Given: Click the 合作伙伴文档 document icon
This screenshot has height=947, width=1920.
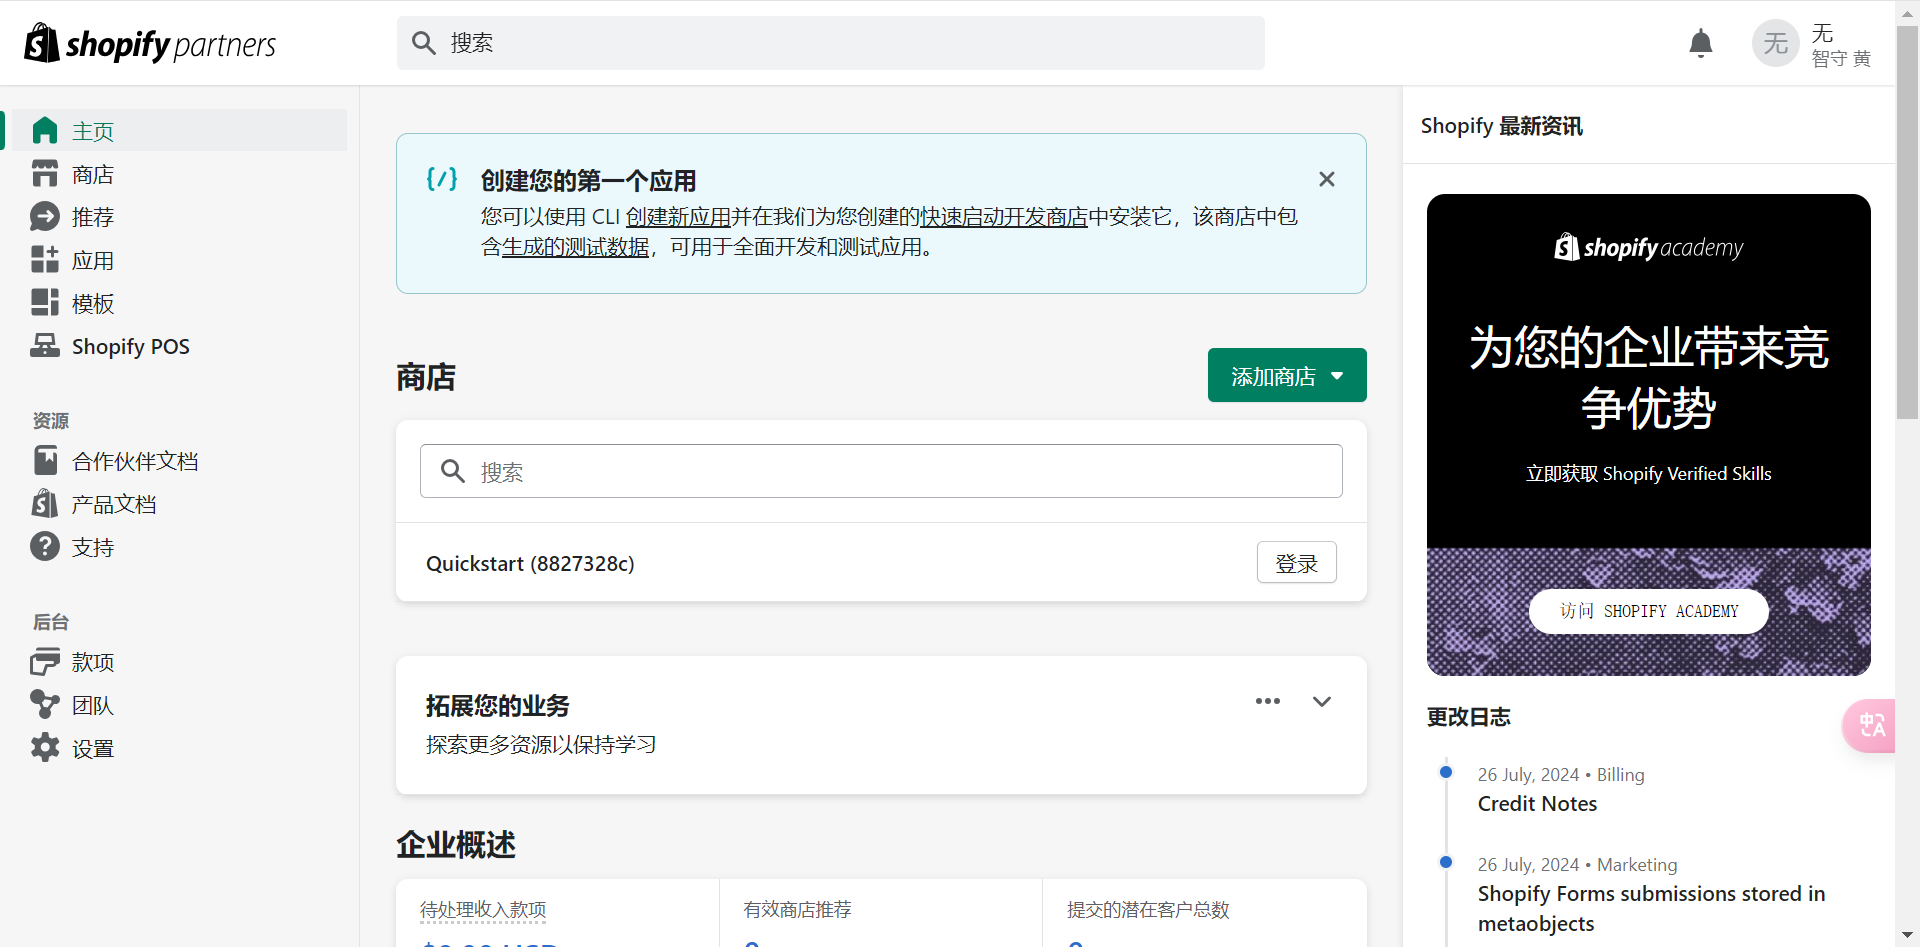Looking at the screenshot, I should pos(45,461).
